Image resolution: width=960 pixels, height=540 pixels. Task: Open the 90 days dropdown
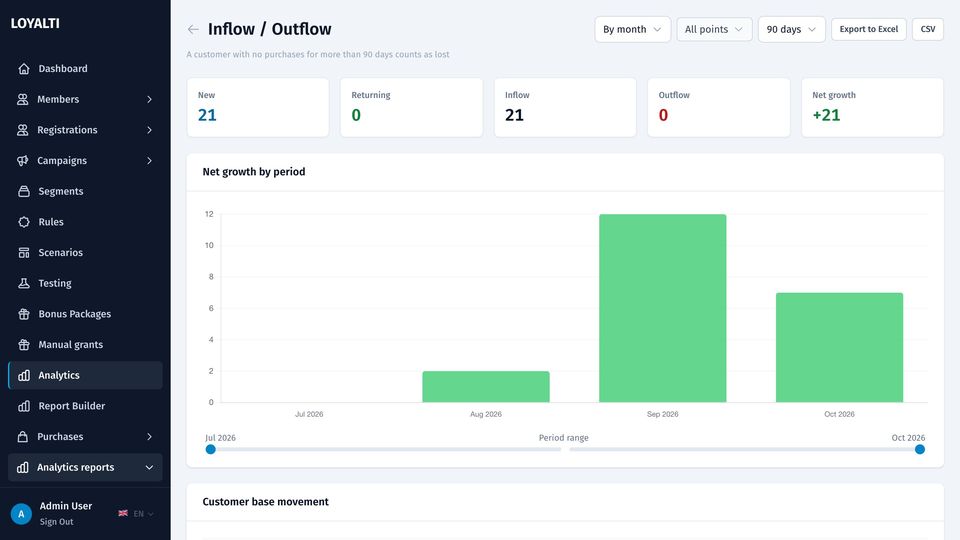pyautogui.click(x=792, y=29)
